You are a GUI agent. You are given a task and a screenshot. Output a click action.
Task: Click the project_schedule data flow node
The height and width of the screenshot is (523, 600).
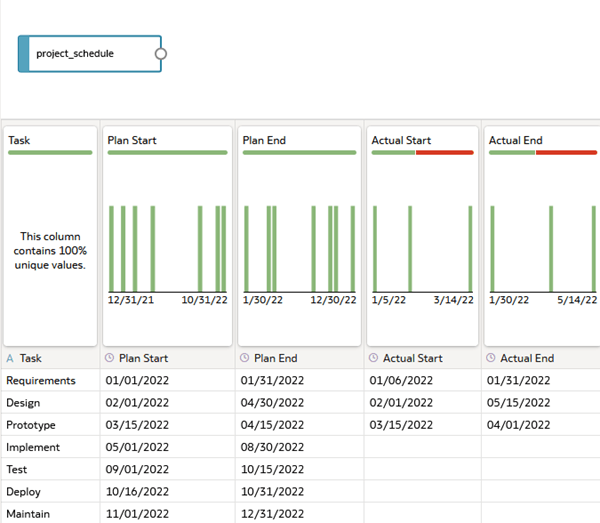pos(88,54)
